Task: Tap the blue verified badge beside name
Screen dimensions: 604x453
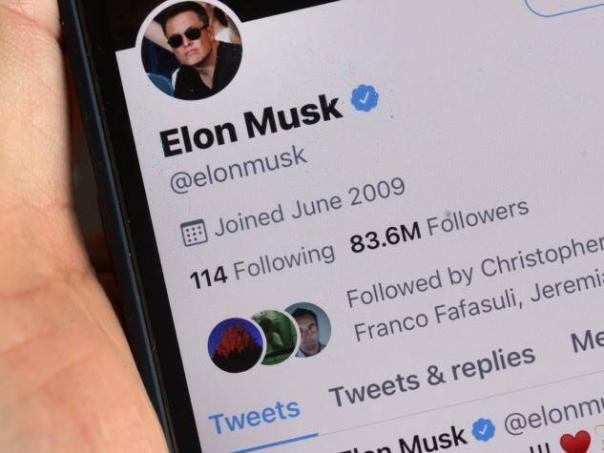Action: 364,98
